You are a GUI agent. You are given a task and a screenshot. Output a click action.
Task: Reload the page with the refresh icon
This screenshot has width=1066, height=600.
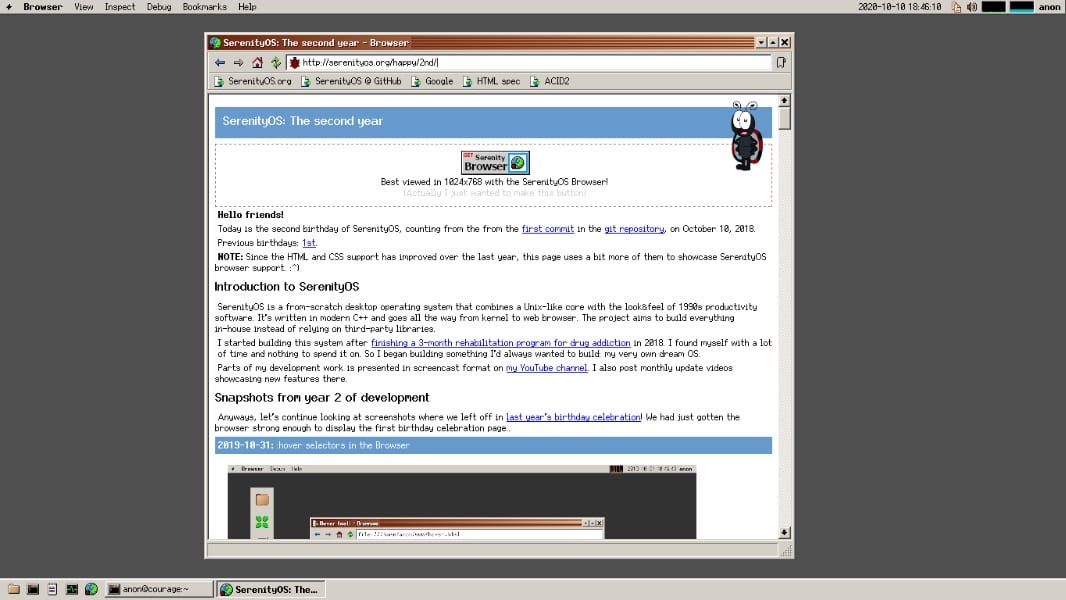pos(275,63)
